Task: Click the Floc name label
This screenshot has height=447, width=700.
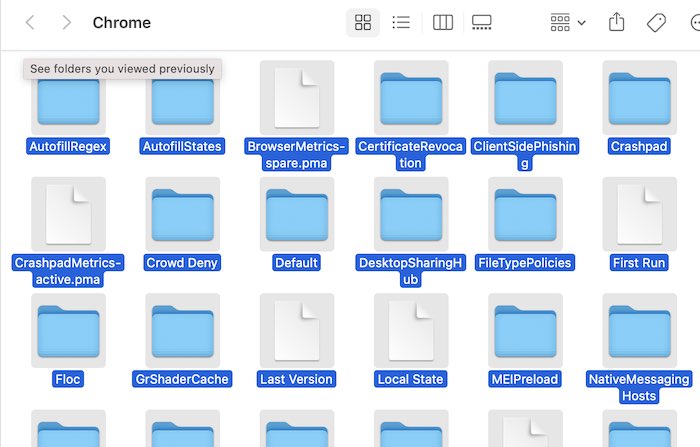Action: [x=68, y=380]
